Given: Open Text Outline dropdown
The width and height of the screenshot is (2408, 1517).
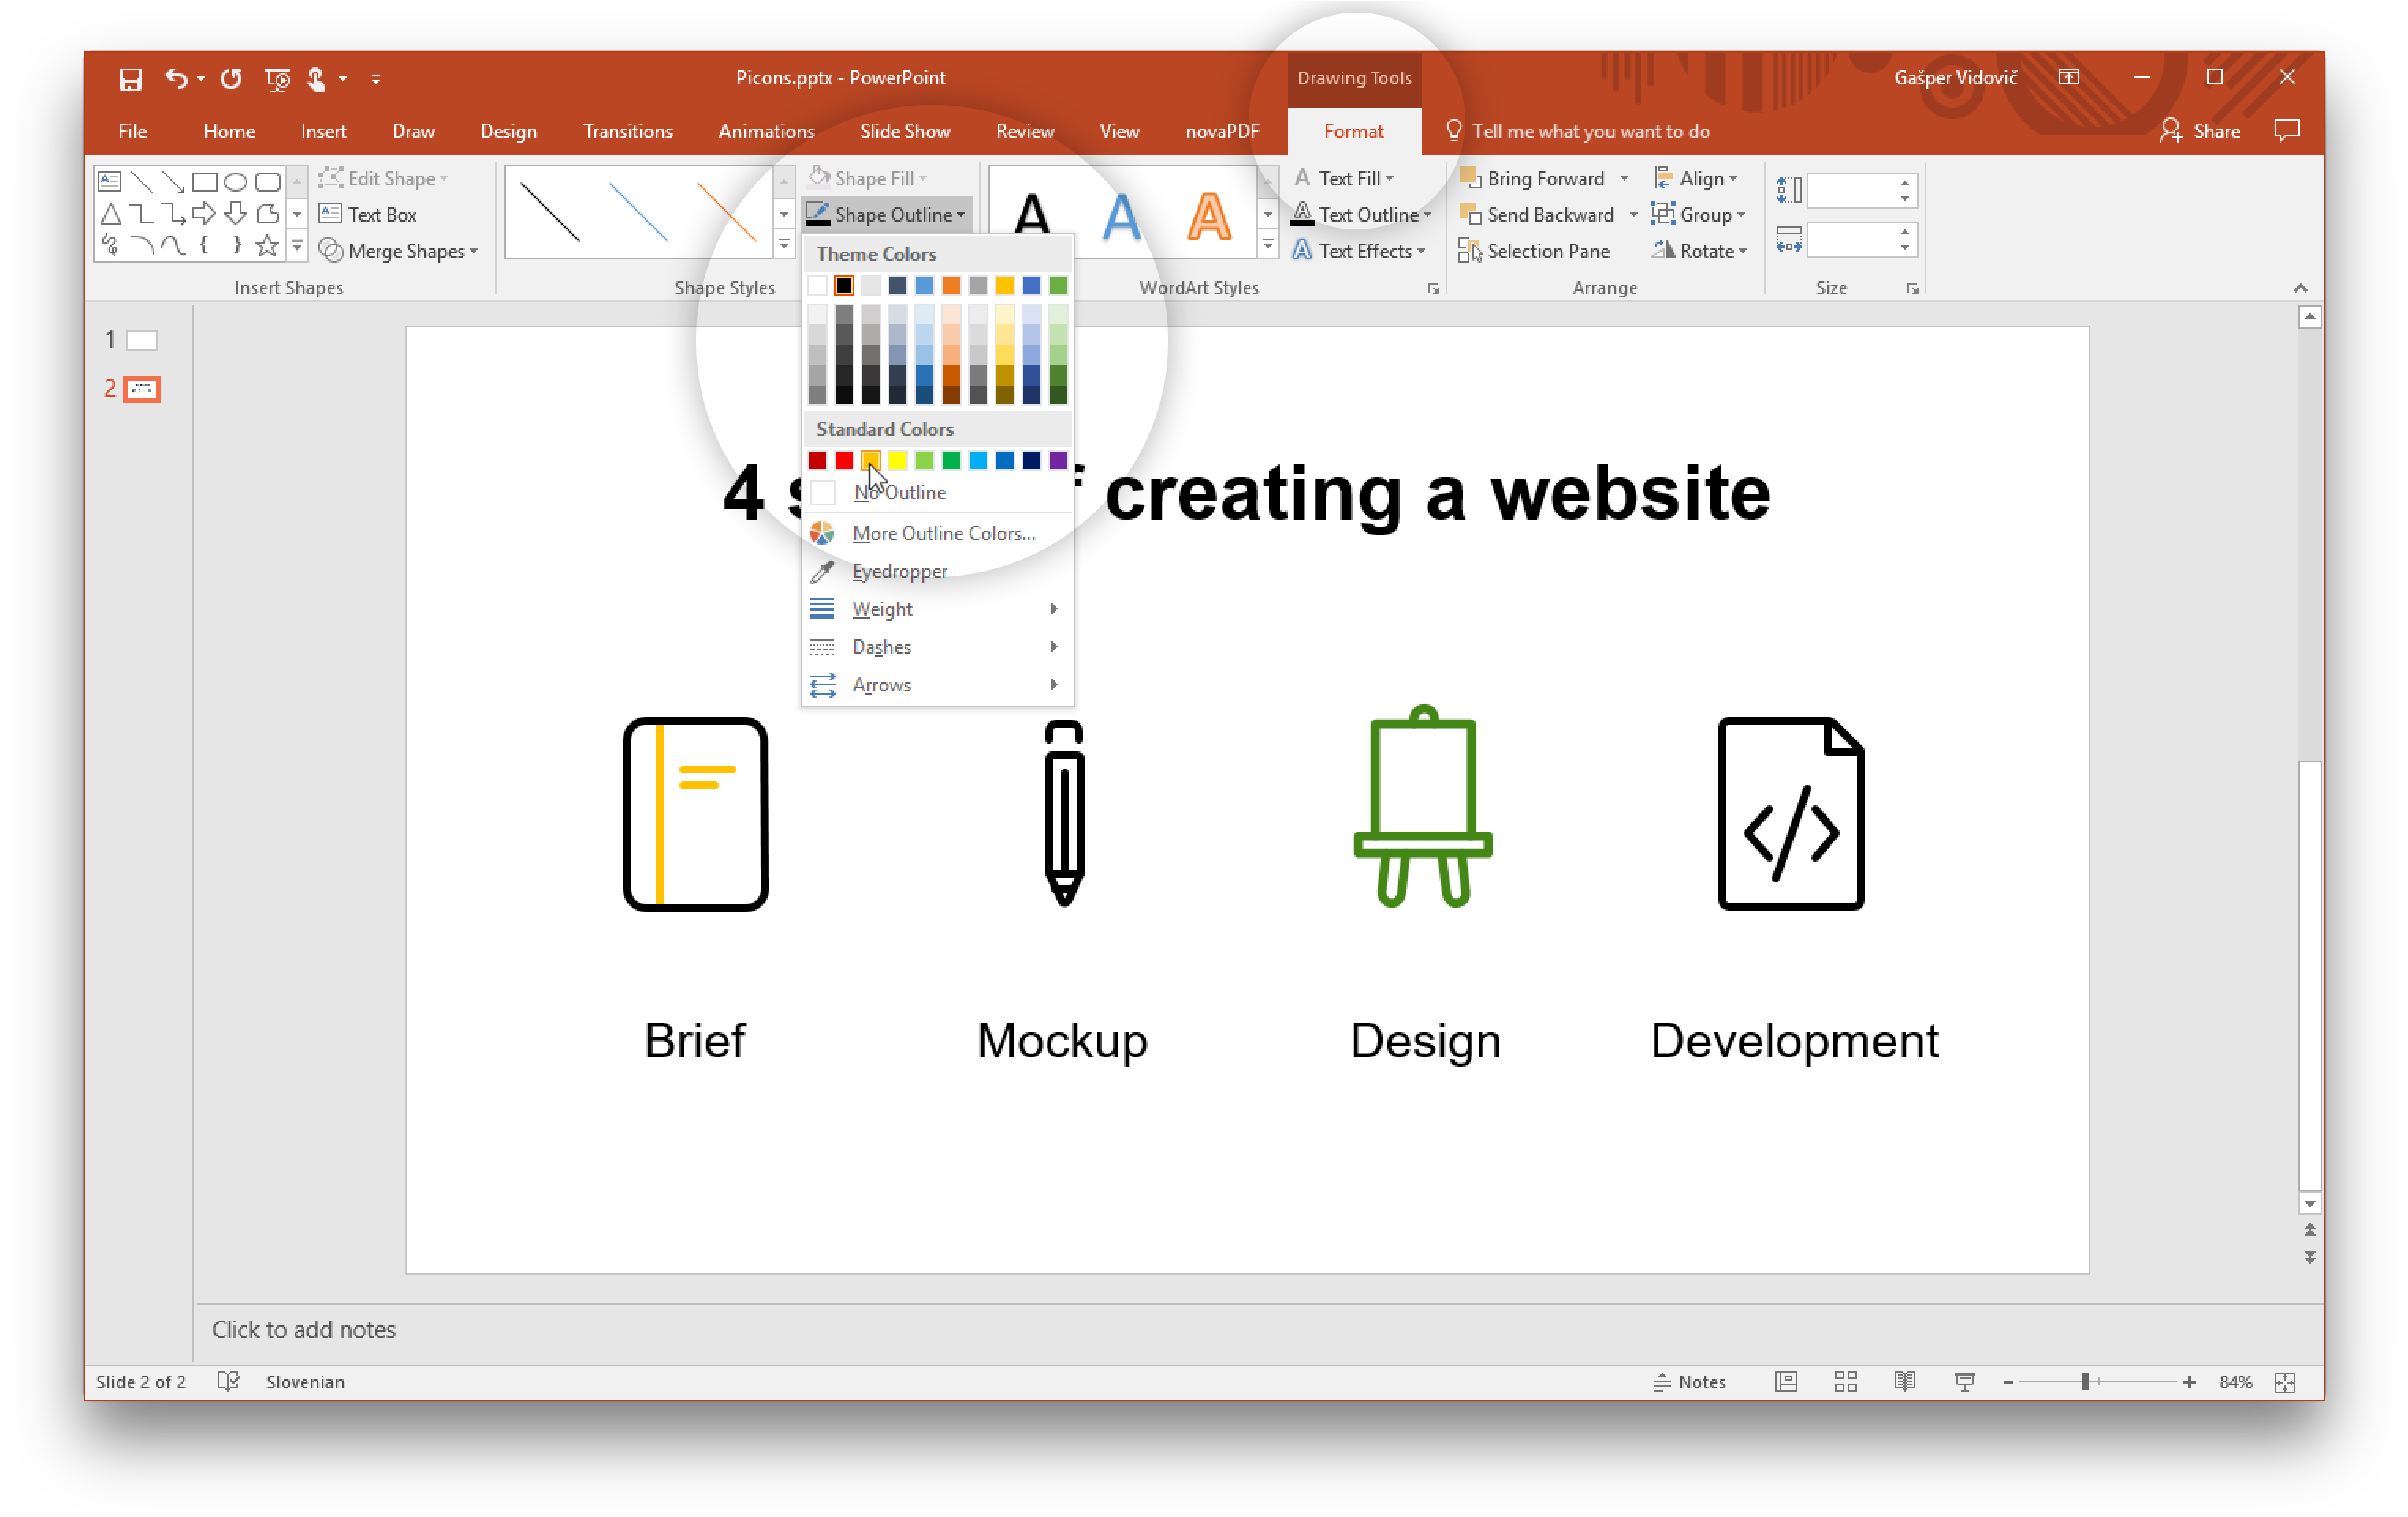Looking at the screenshot, I should coord(1361,214).
